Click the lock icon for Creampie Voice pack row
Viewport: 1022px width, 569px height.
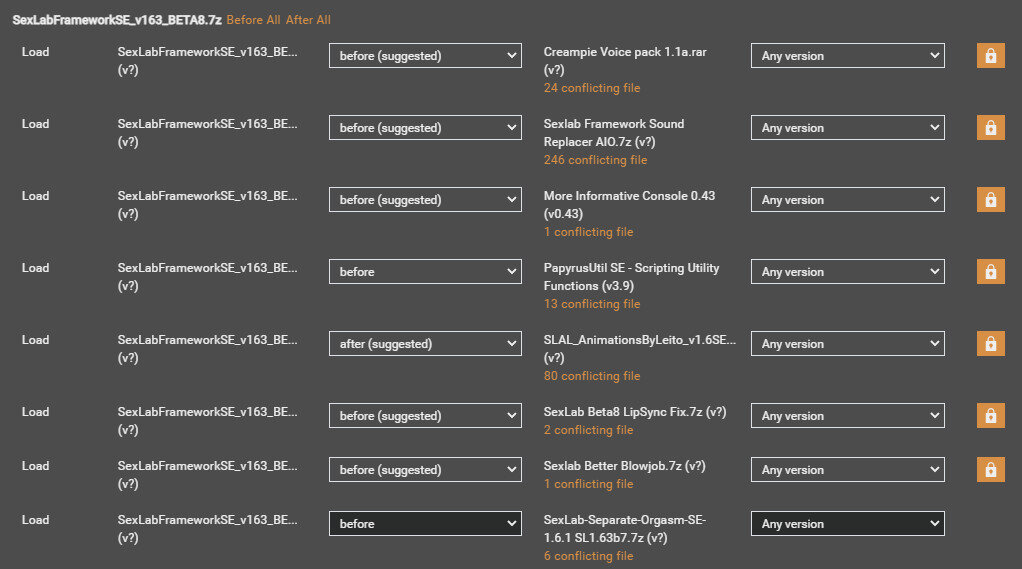[x=990, y=56]
